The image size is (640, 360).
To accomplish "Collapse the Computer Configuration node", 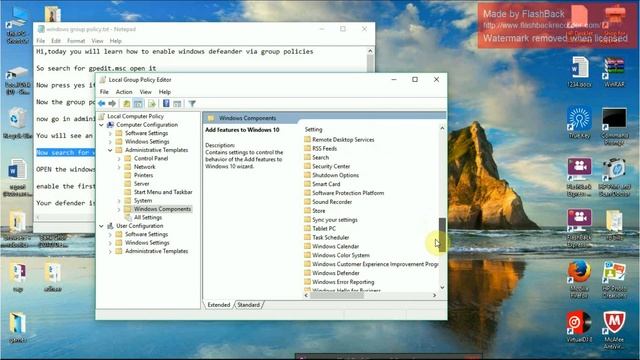I will [102, 124].
